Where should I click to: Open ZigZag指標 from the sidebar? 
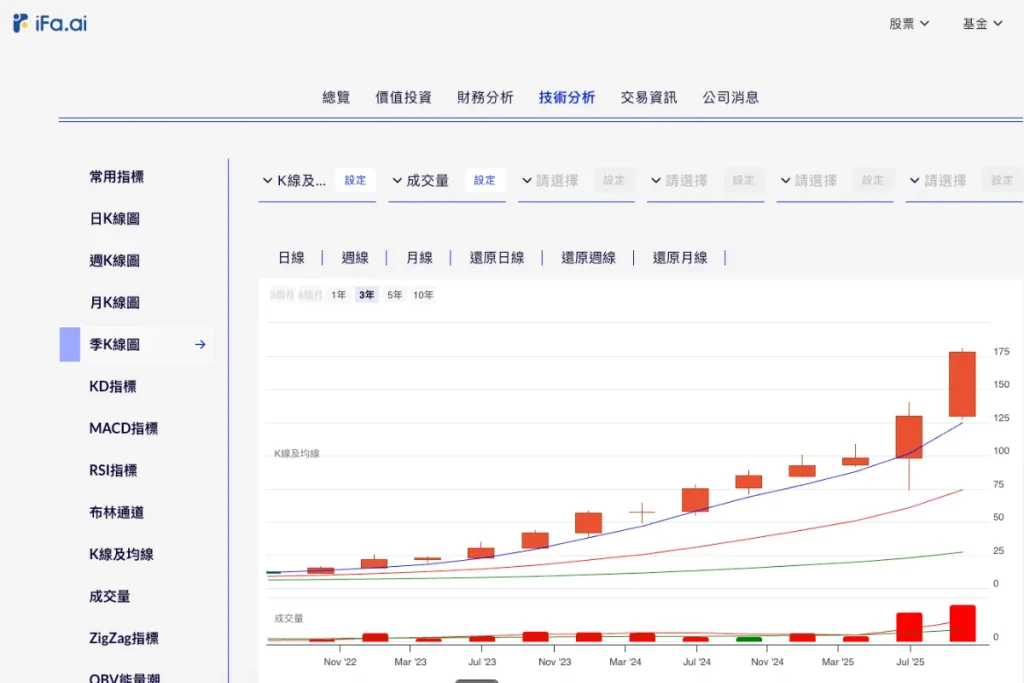pyautogui.click(x=123, y=638)
